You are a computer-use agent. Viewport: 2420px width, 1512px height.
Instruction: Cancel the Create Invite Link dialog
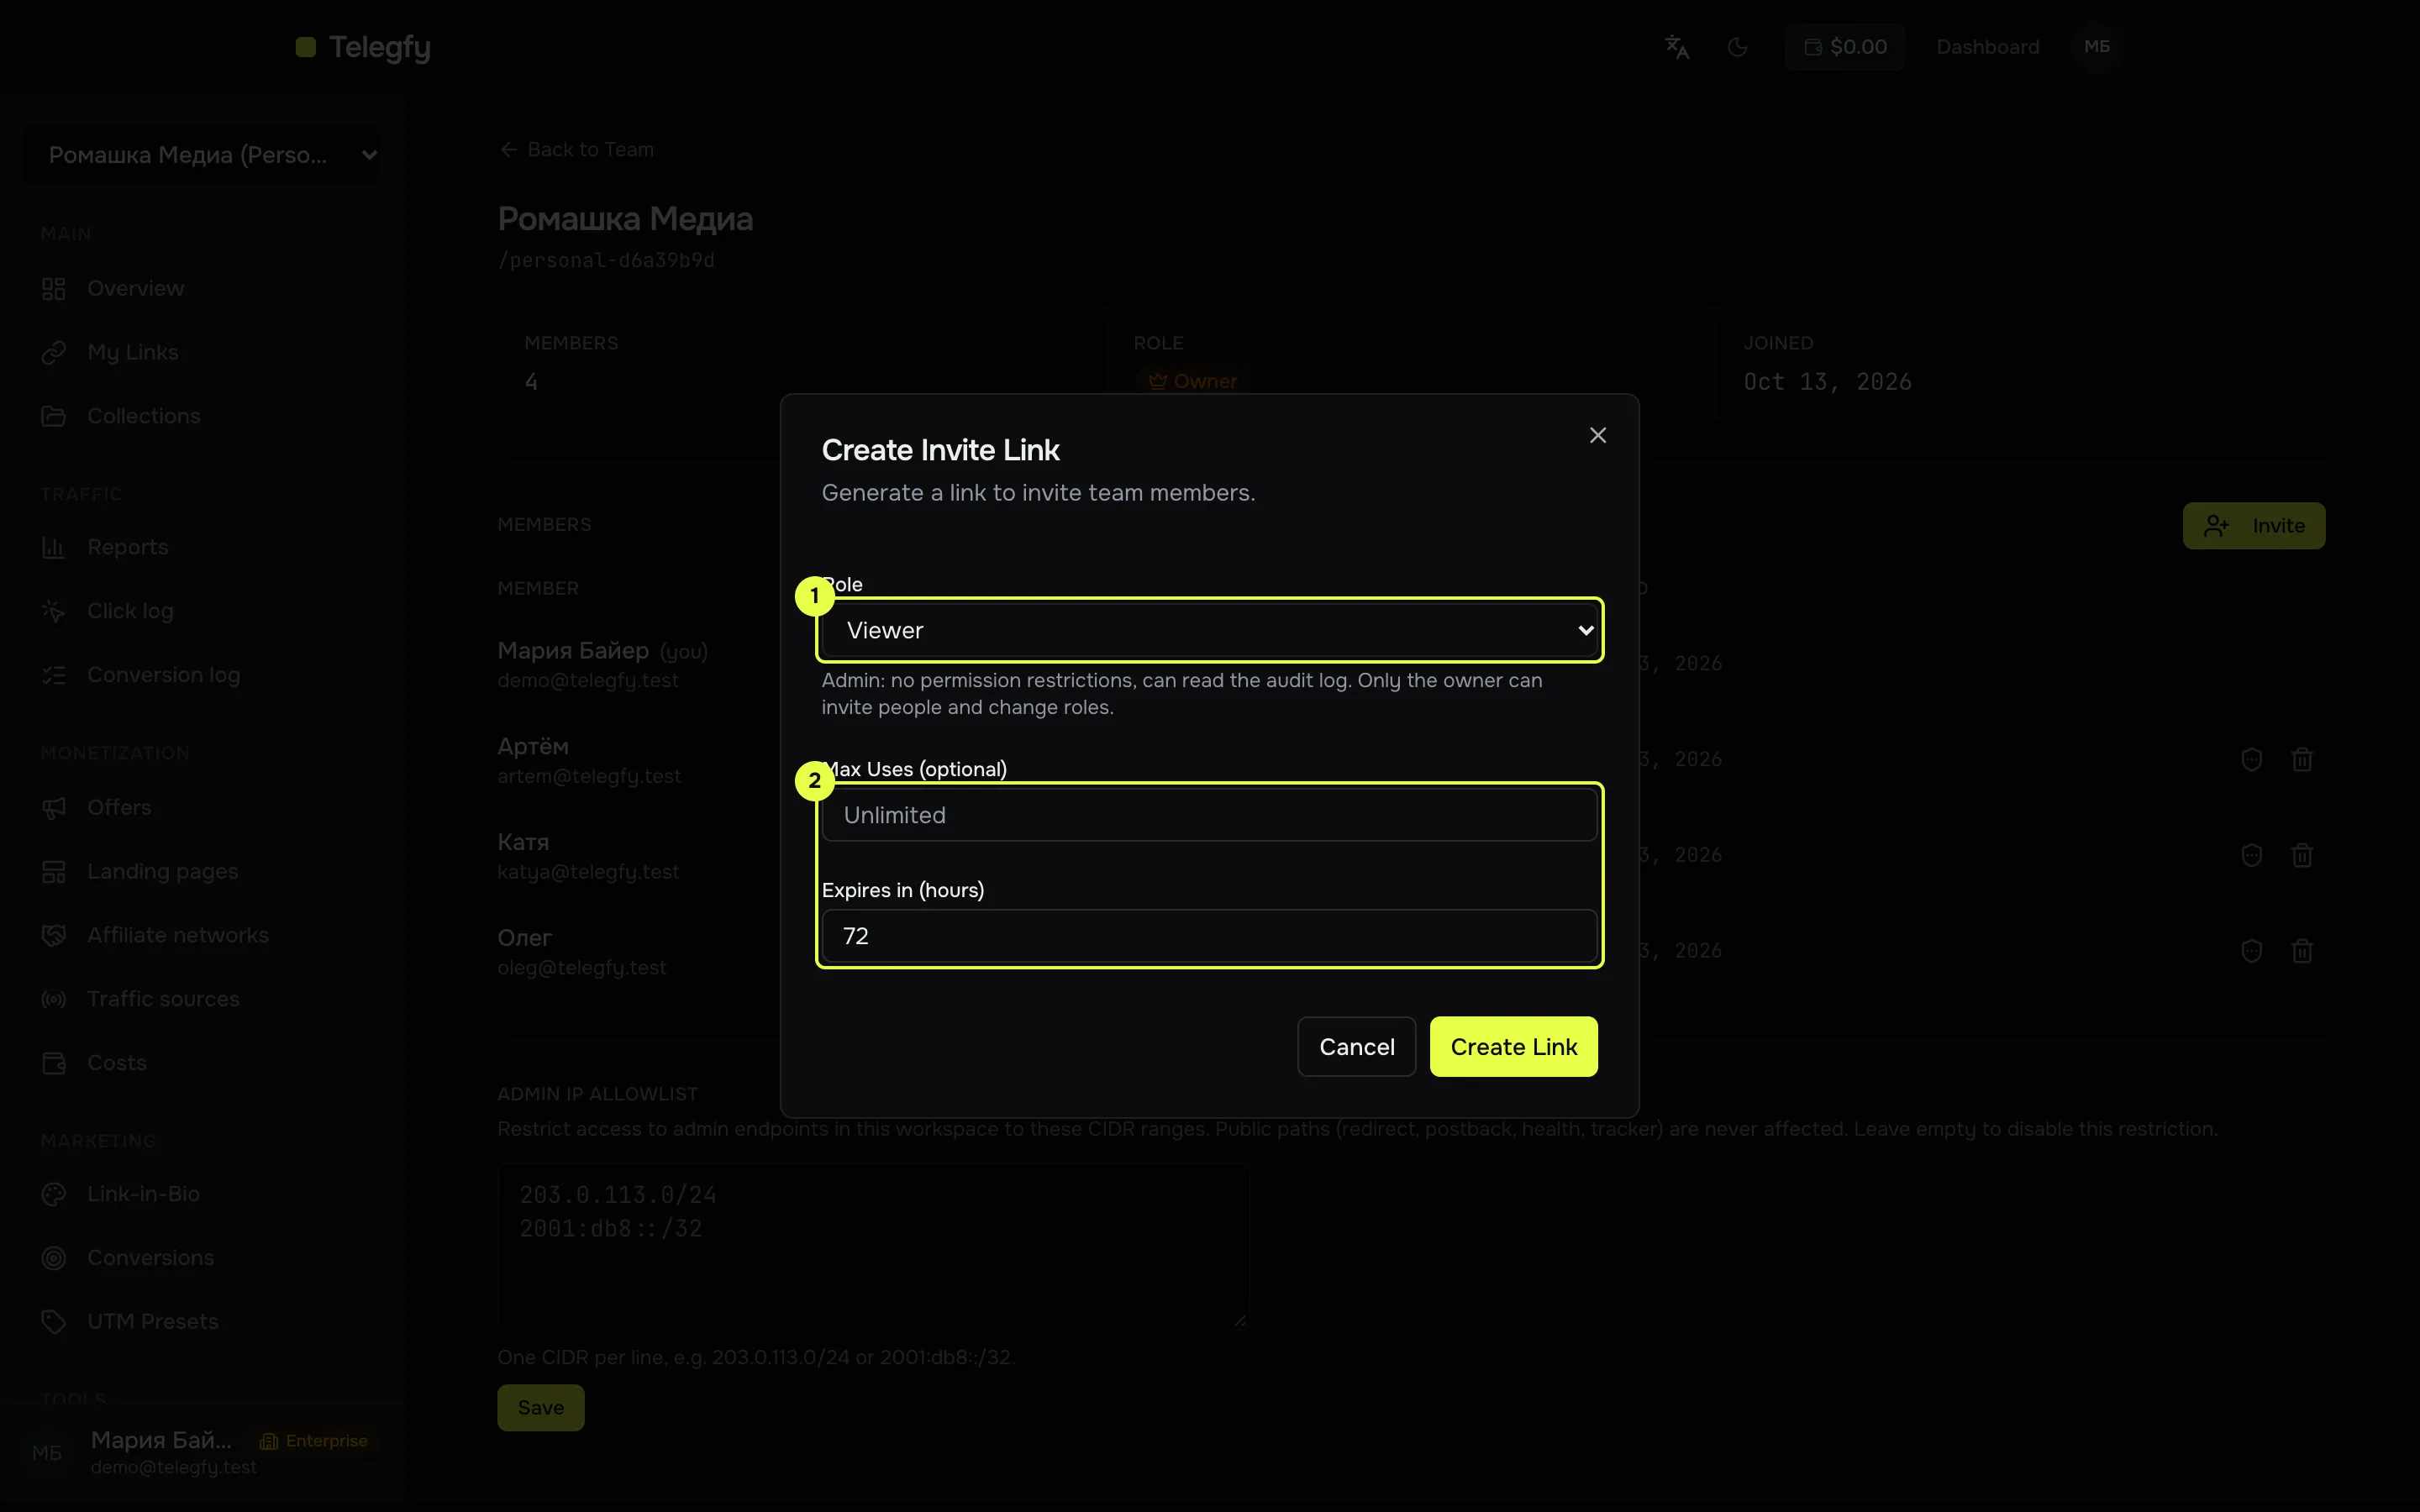tap(1356, 1047)
